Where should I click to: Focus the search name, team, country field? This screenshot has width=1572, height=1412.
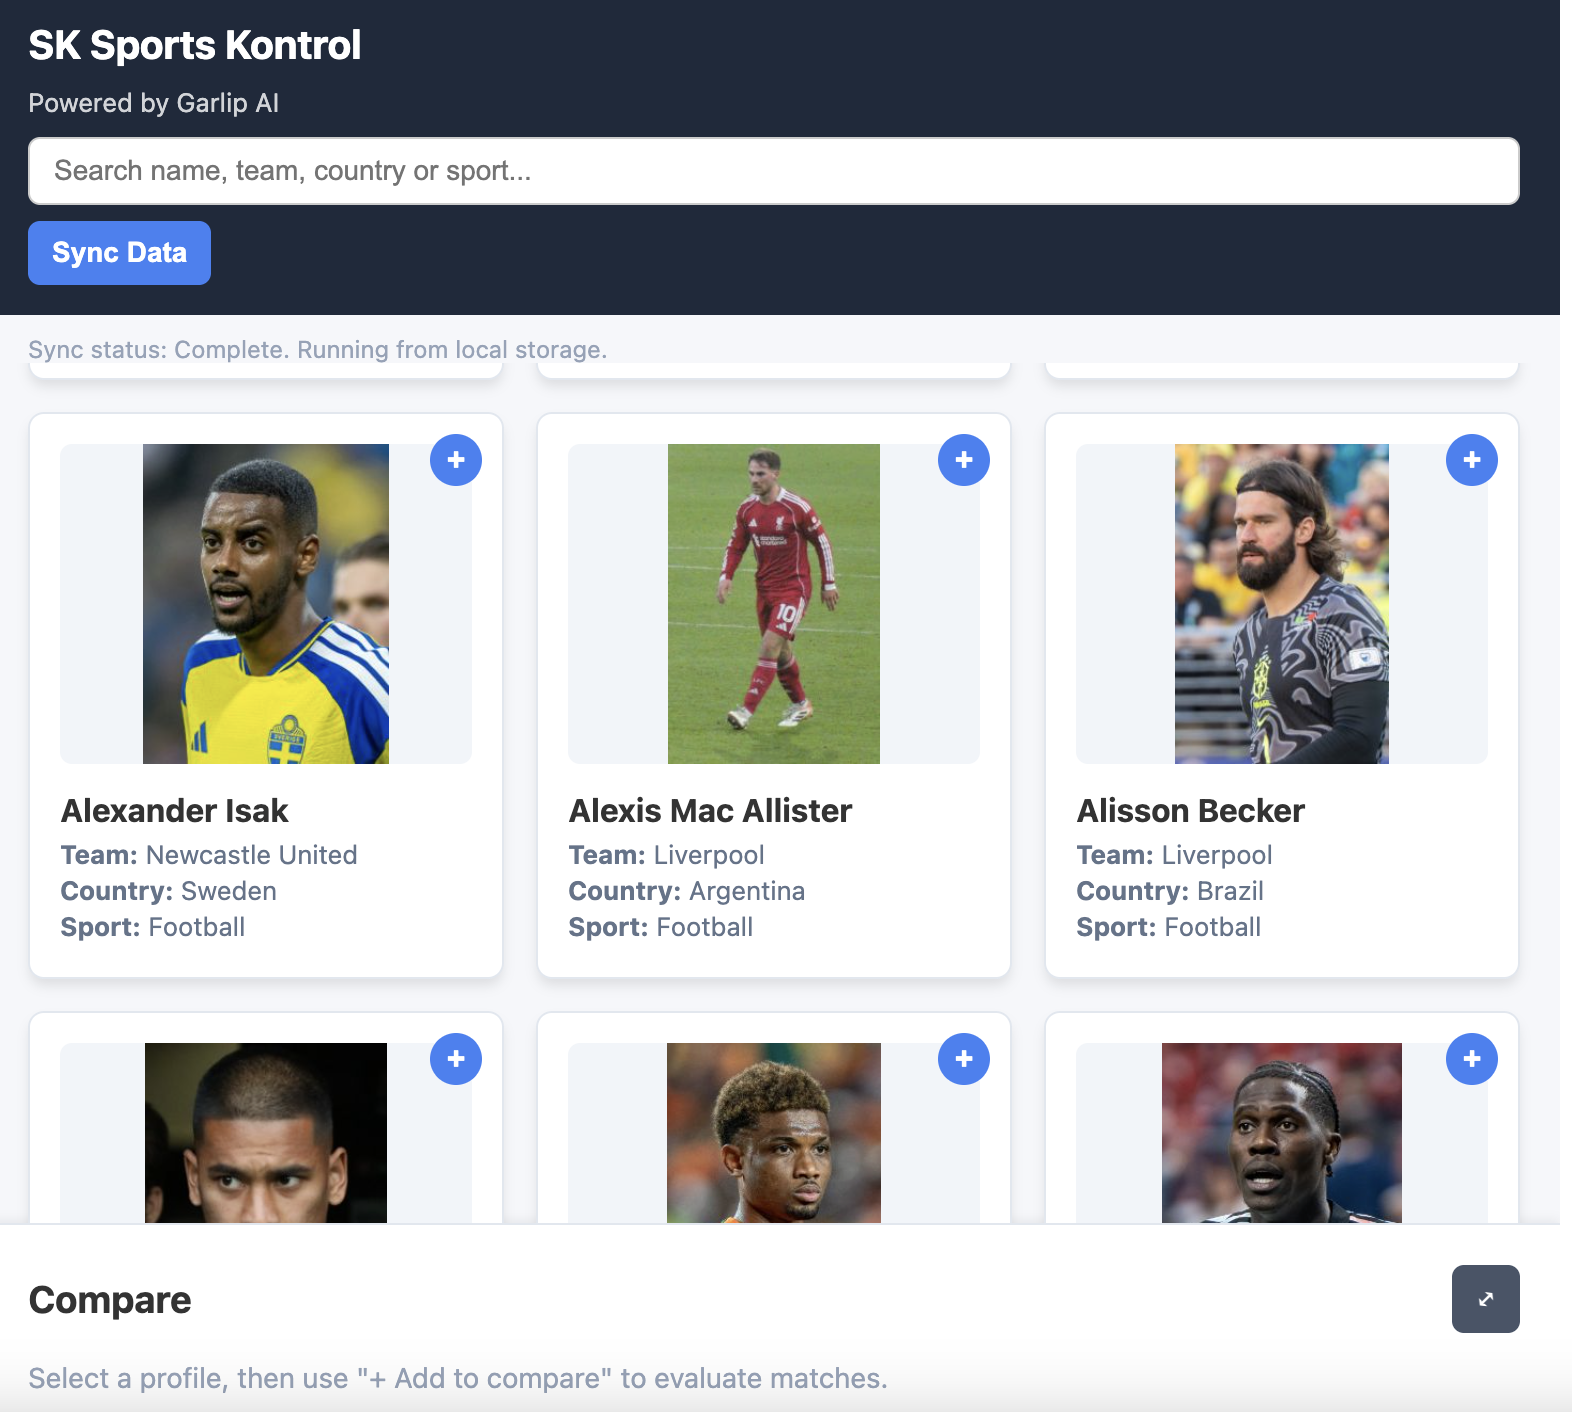[x=774, y=171]
